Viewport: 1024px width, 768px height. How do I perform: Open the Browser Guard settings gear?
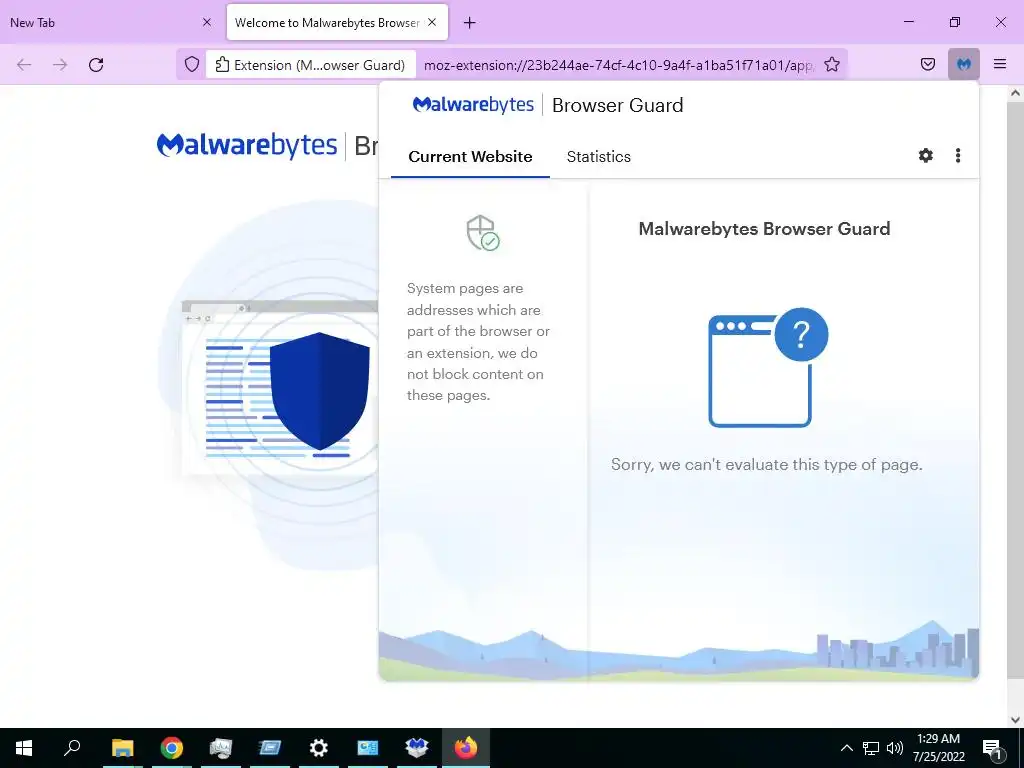tap(925, 155)
